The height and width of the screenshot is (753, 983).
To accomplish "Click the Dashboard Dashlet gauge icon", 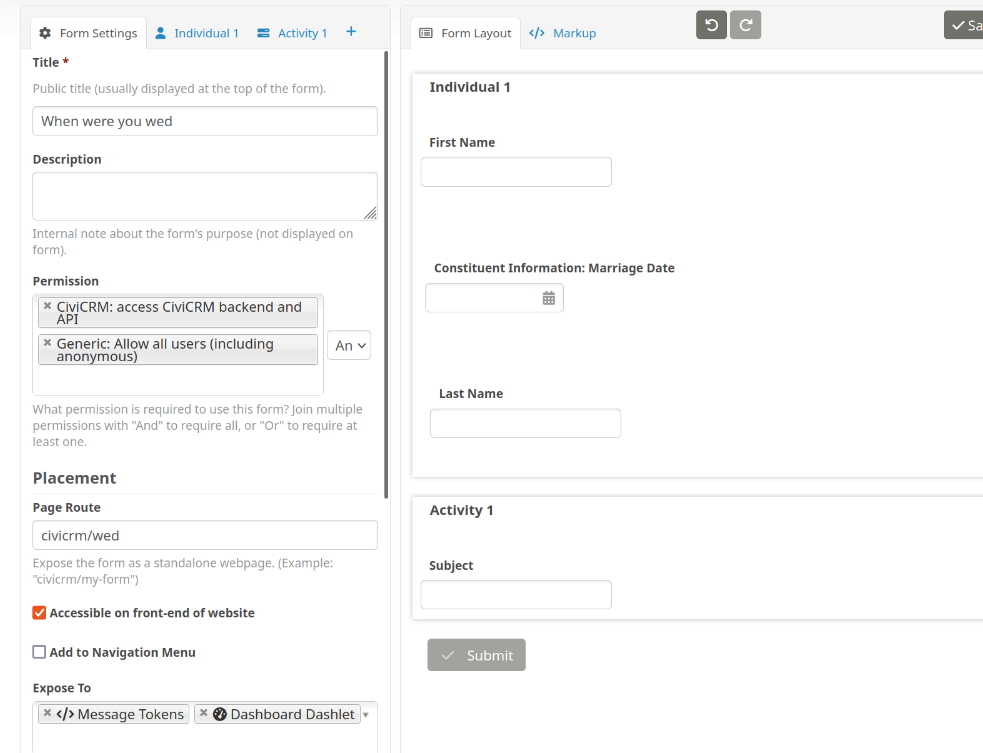I will click(x=219, y=714).
